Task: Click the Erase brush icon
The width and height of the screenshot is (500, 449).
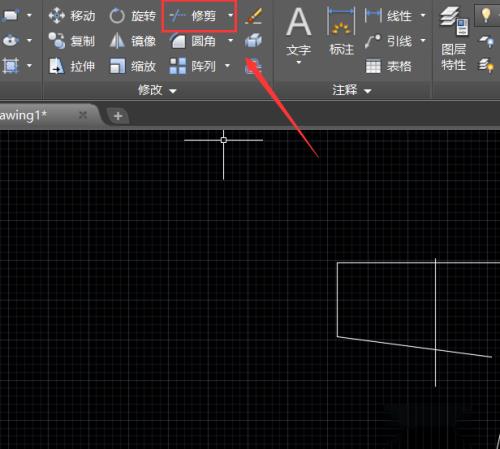Action: pyautogui.click(x=254, y=16)
